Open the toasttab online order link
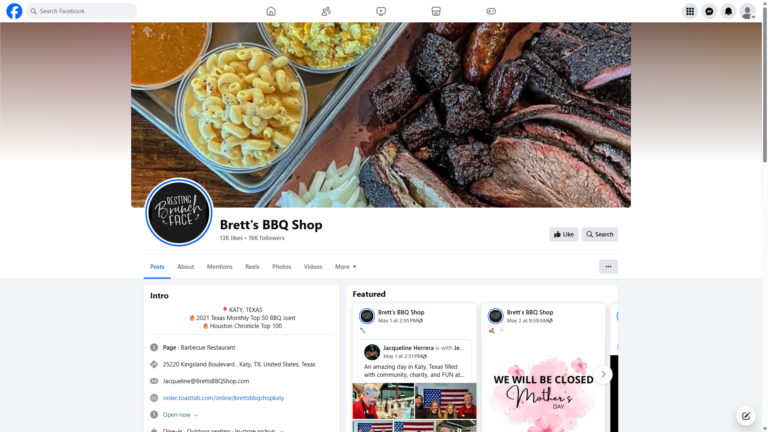Image resolution: width=768 pixels, height=432 pixels. click(x=223, y=398)
